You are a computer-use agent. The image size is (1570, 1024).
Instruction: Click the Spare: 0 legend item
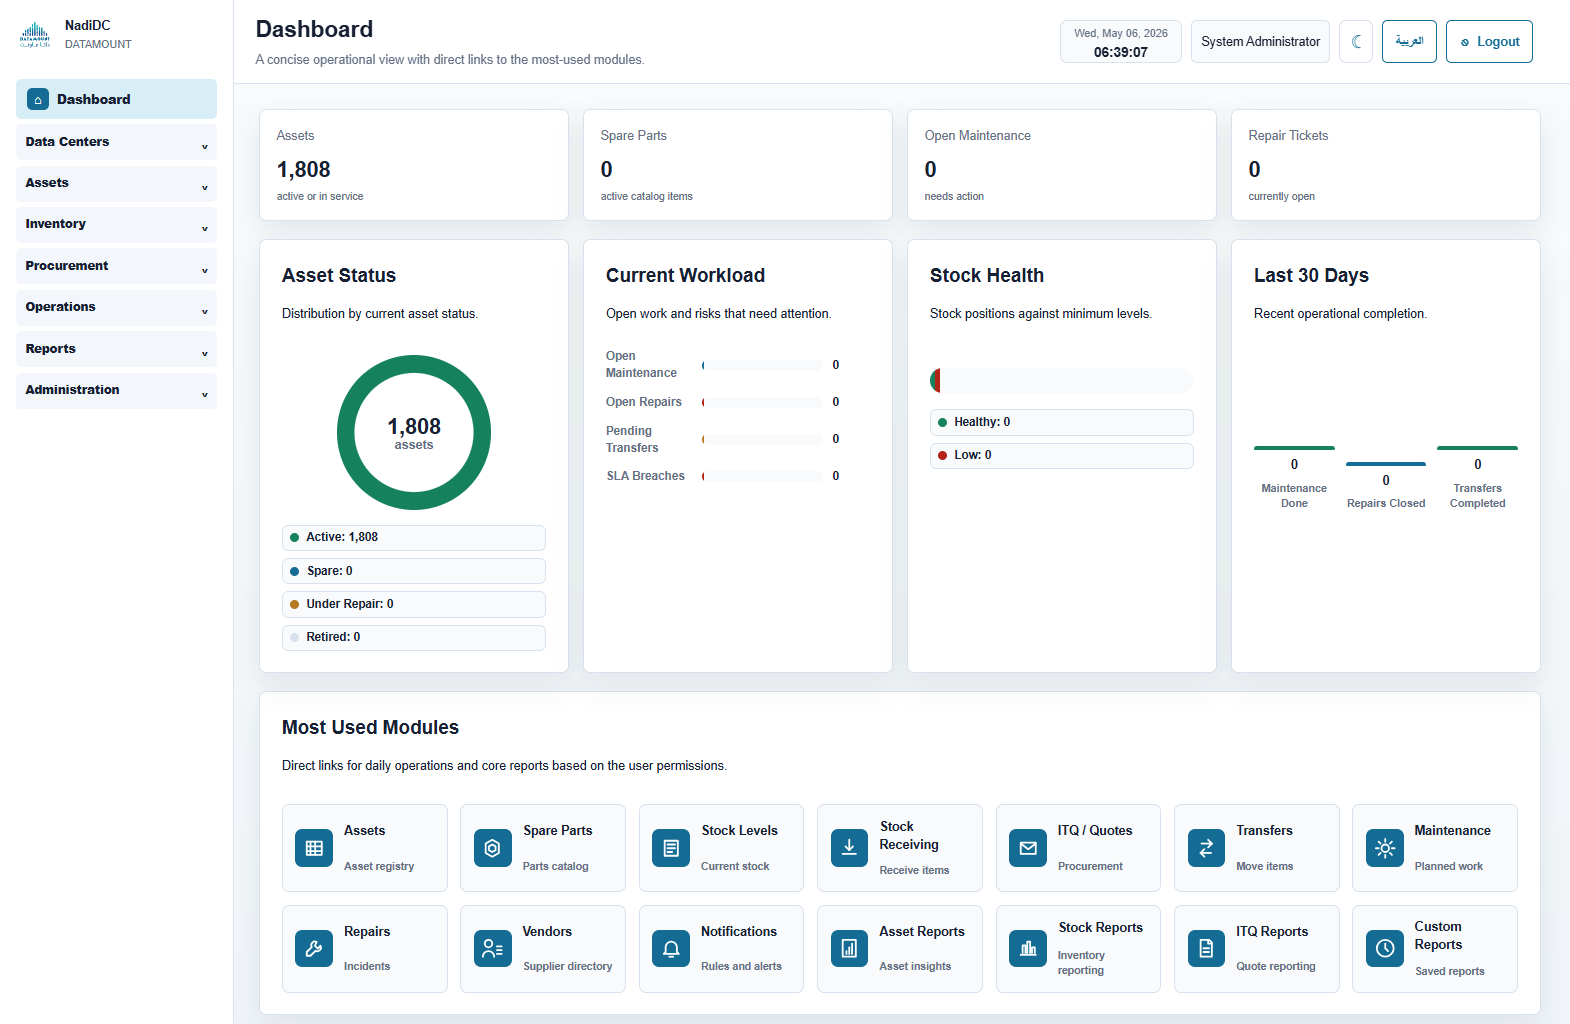click(414, 571)
